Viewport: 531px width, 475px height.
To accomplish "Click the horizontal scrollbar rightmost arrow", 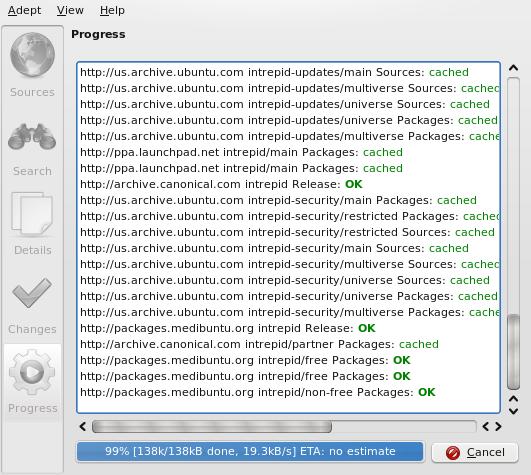I will click(498, 427).
